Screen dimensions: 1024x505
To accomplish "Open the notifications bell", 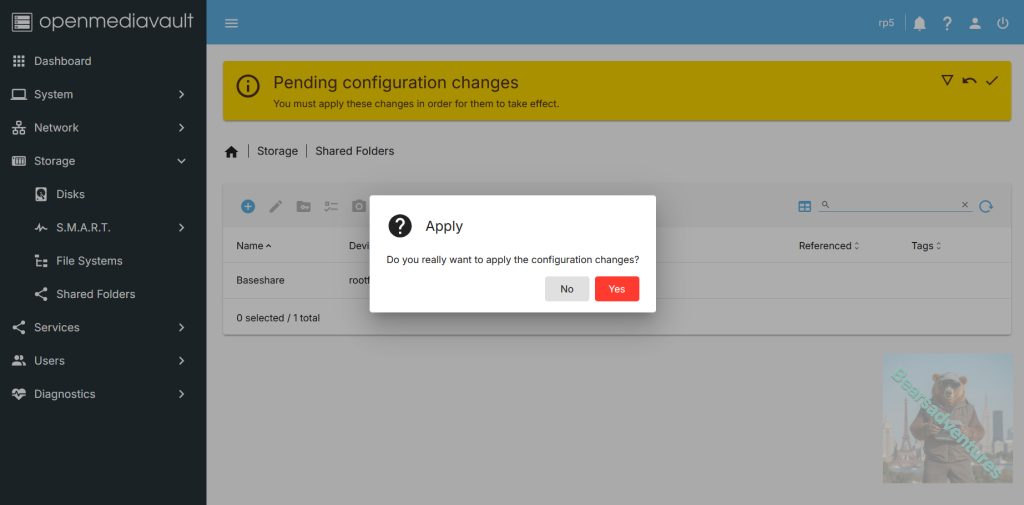I will coord(919,23).
